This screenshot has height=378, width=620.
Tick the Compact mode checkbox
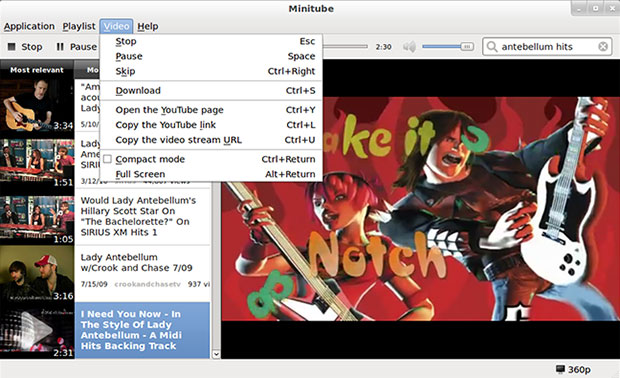pos(107,159)
